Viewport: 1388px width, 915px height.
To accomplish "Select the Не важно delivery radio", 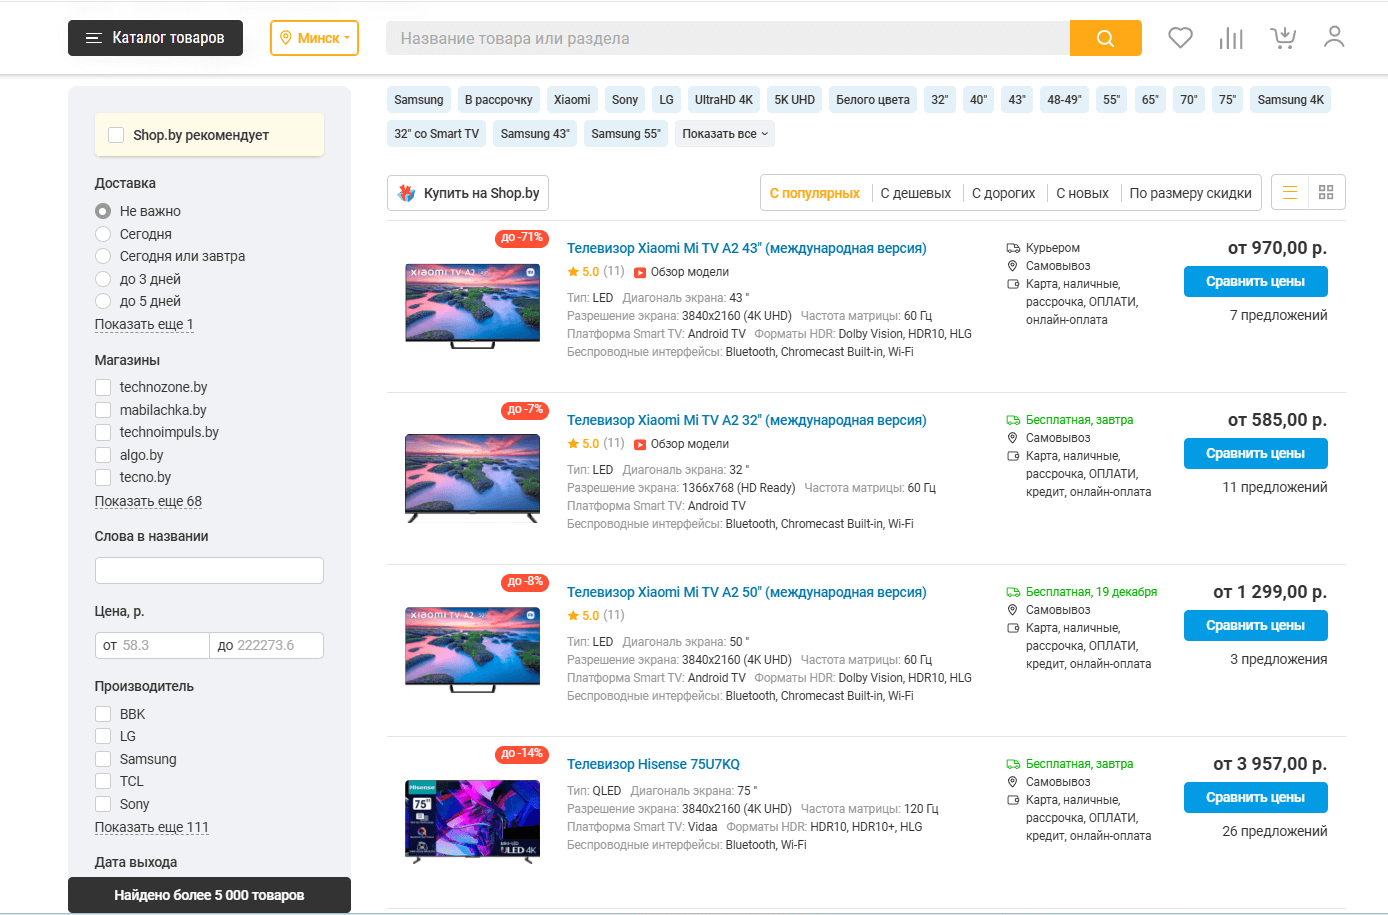I will click(x=103, y=211).
